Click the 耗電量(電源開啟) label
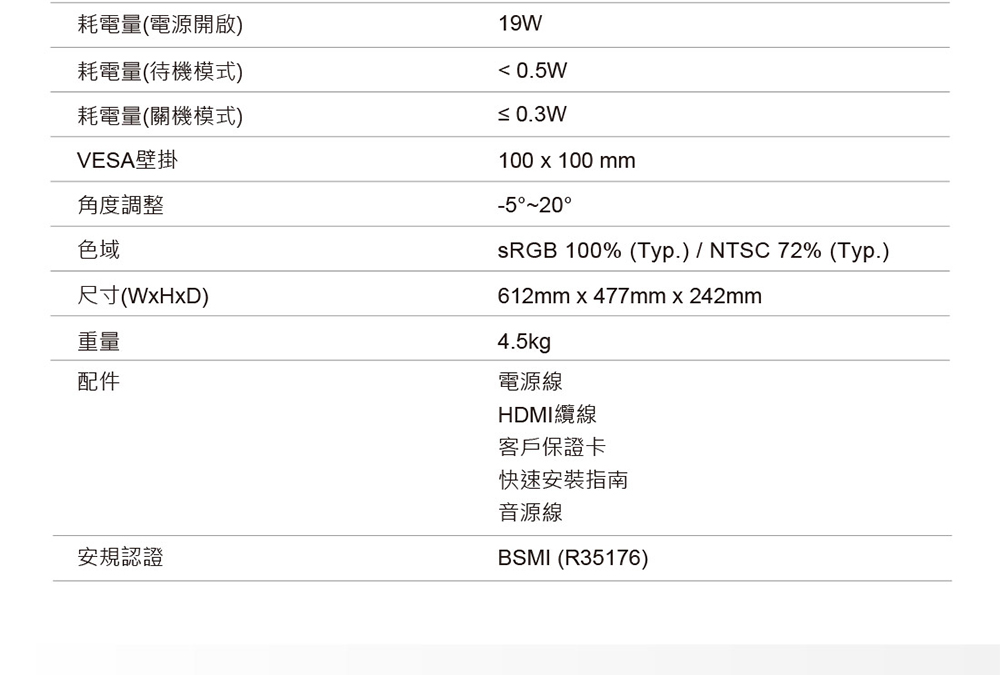This screenshot has width=1000, height=675. (159, 26)
